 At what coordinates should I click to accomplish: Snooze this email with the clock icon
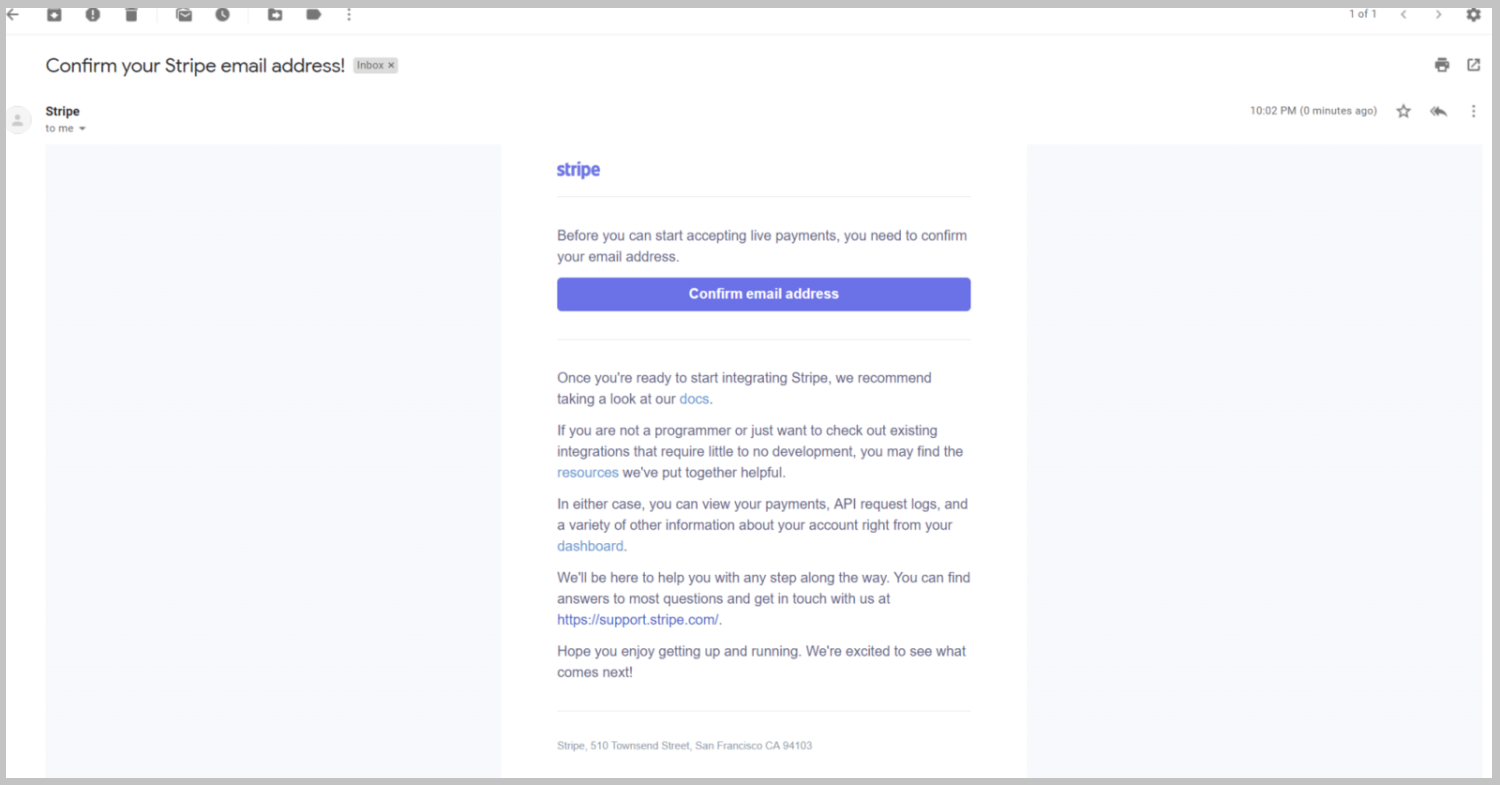tap(223, 14)
